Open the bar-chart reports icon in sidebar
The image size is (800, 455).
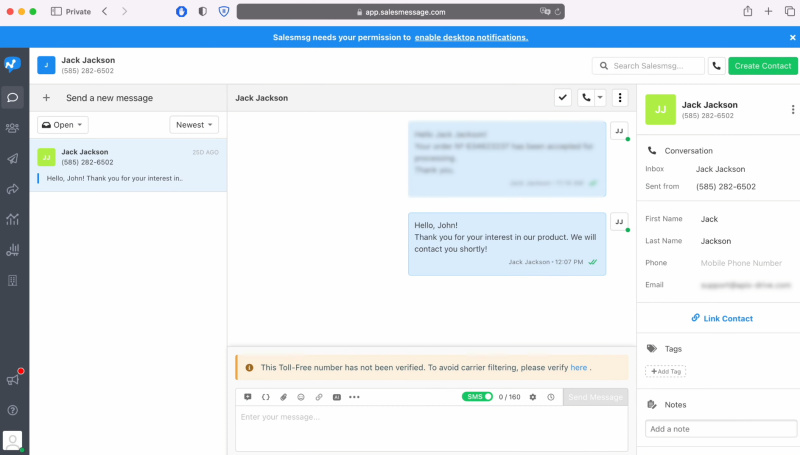[x=13, y=250]
